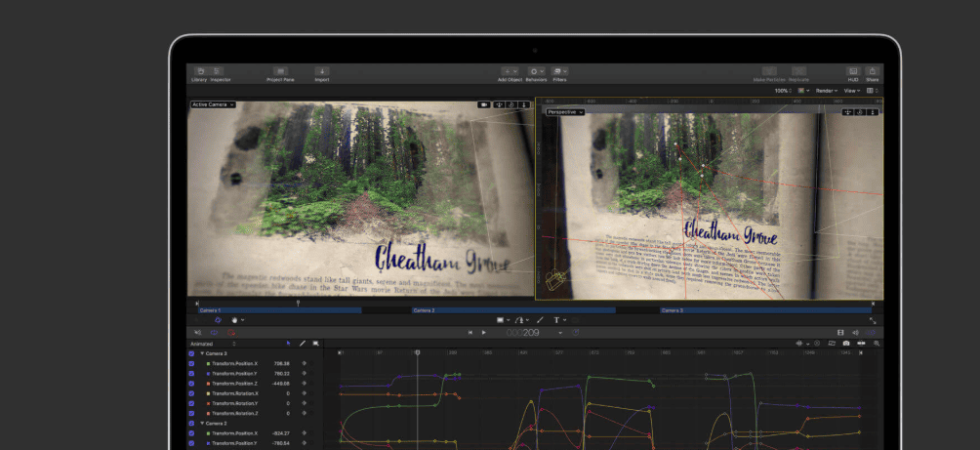This screenshot has width=980, height=450.
Task: Select the Text tool in the canvas toolbar
Action: coord(556,320)
